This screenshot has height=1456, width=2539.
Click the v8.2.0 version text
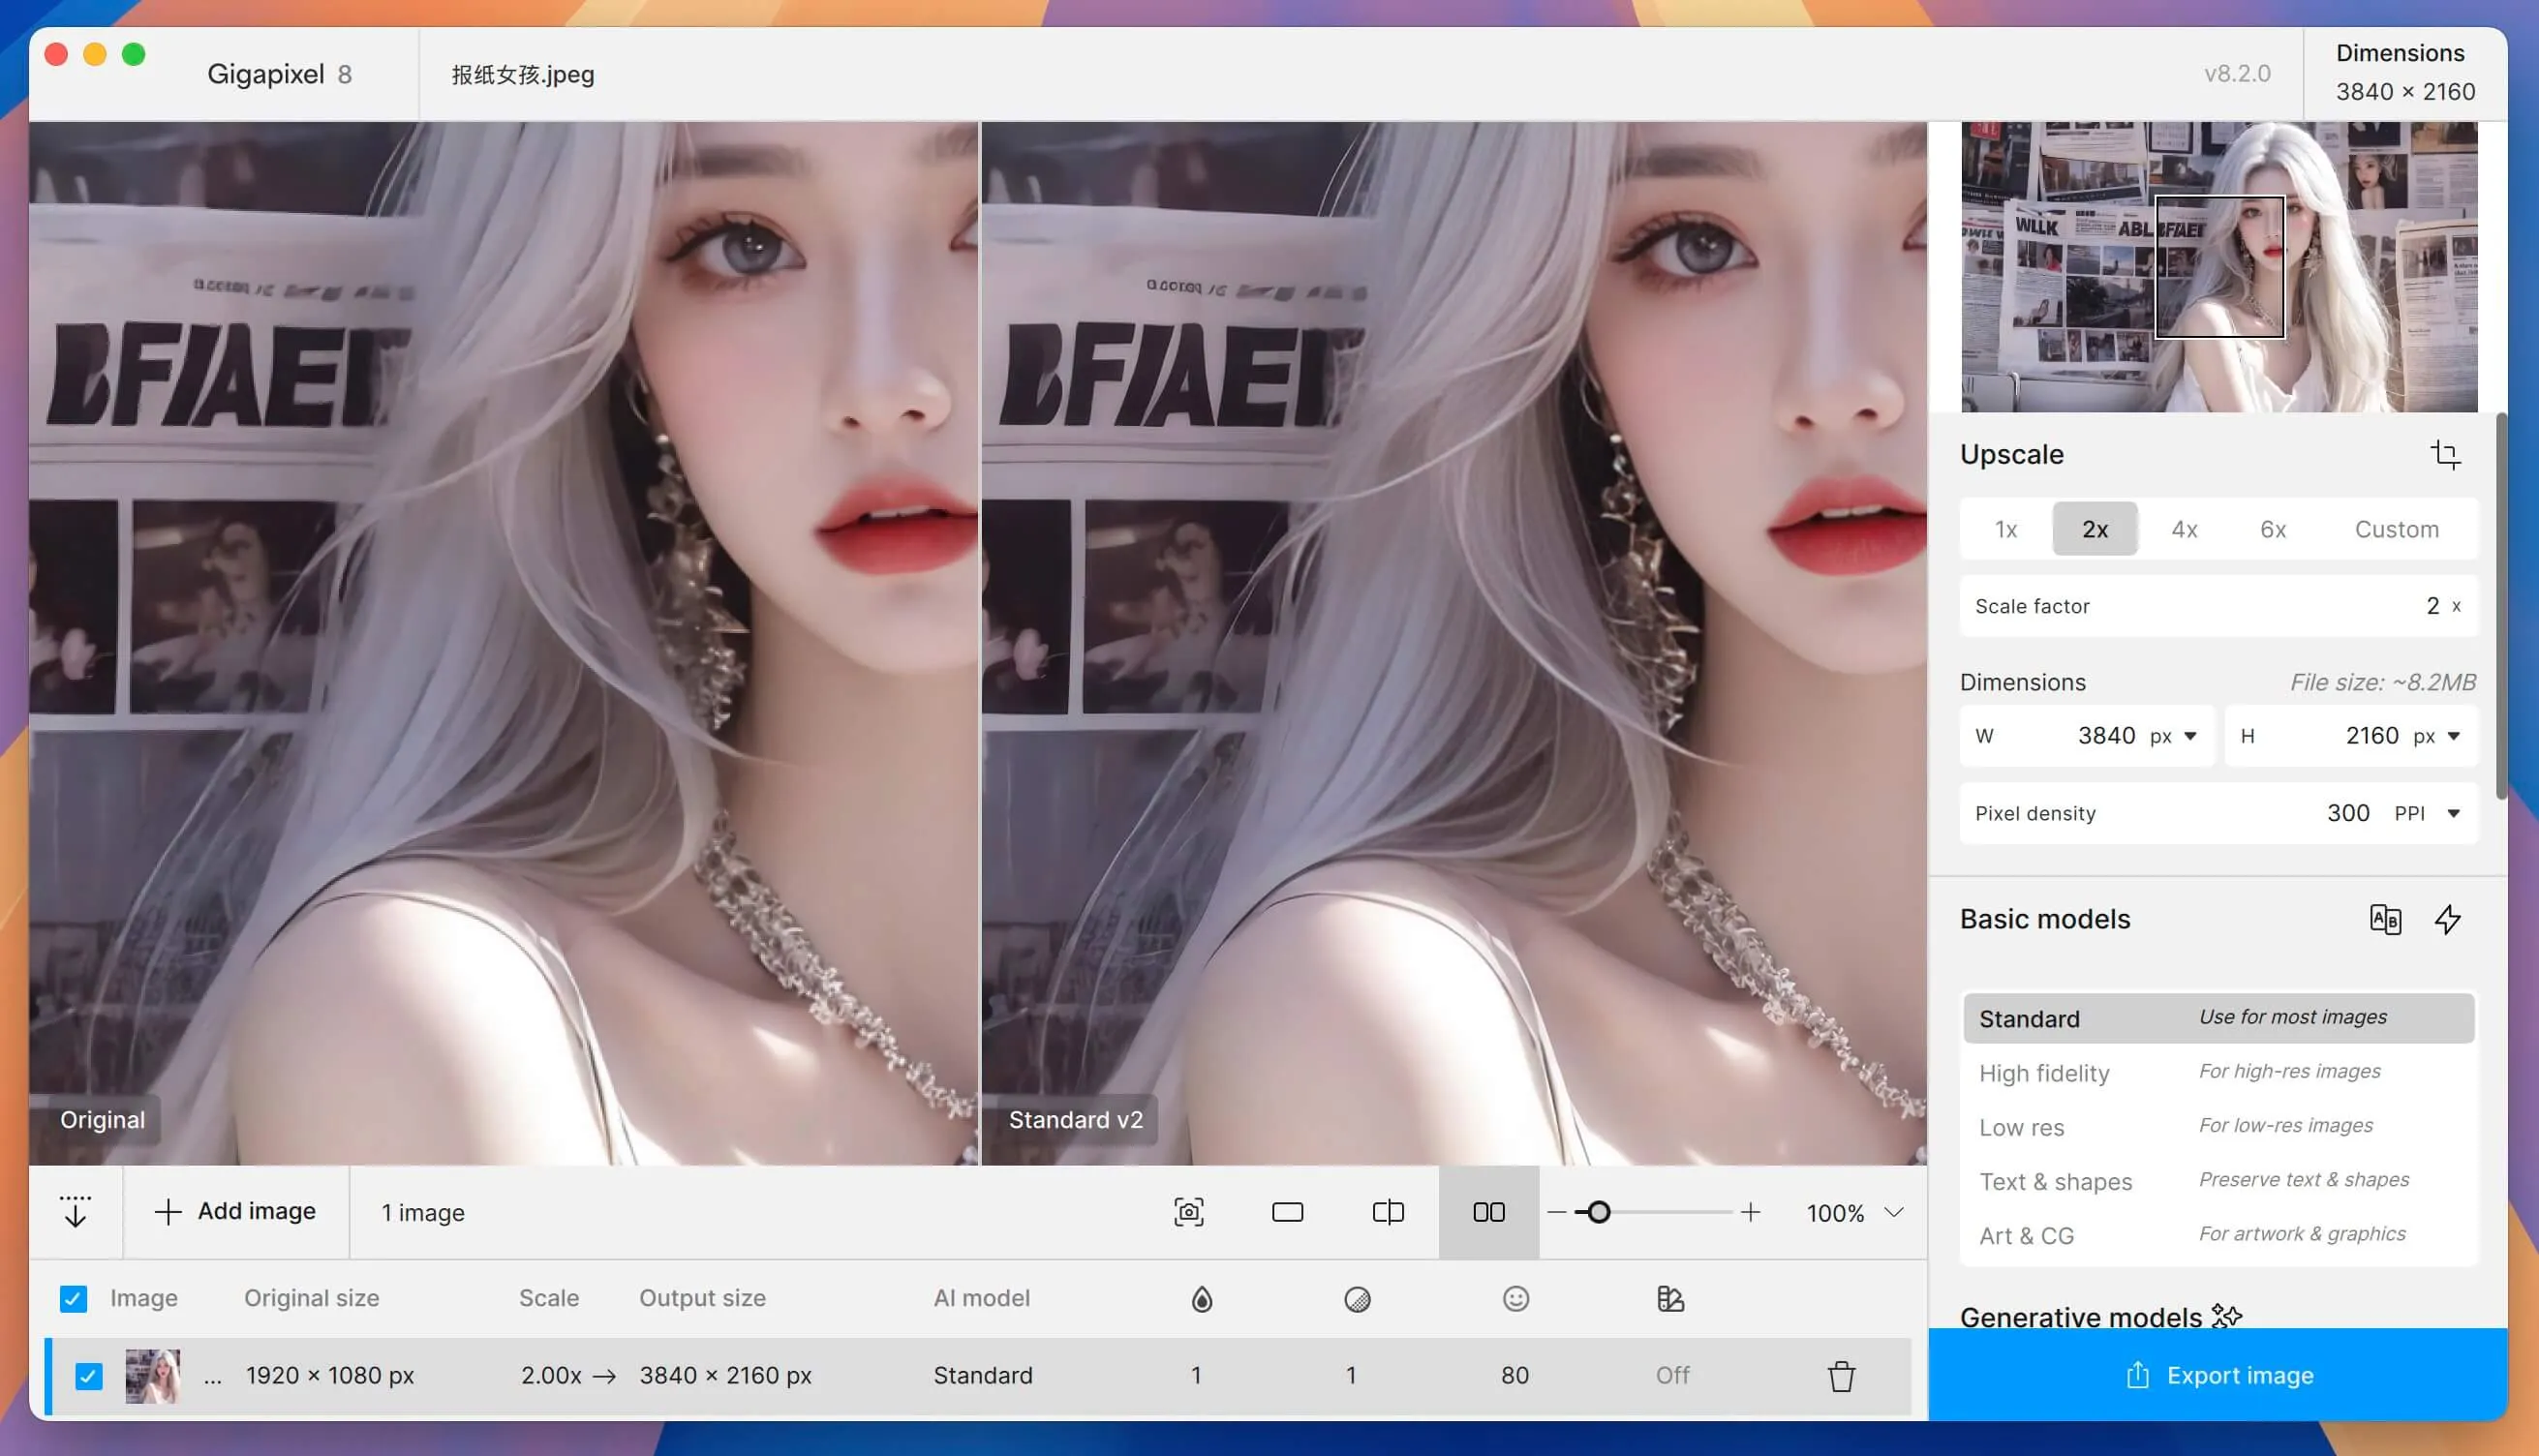2236,74
